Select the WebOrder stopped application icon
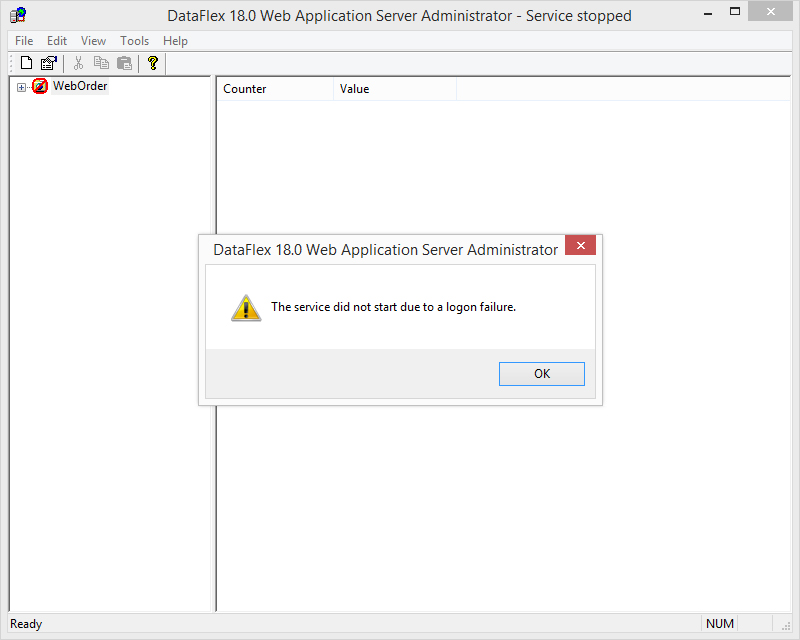This screenshot has width=800, height=640. click(x=40, y=86)
